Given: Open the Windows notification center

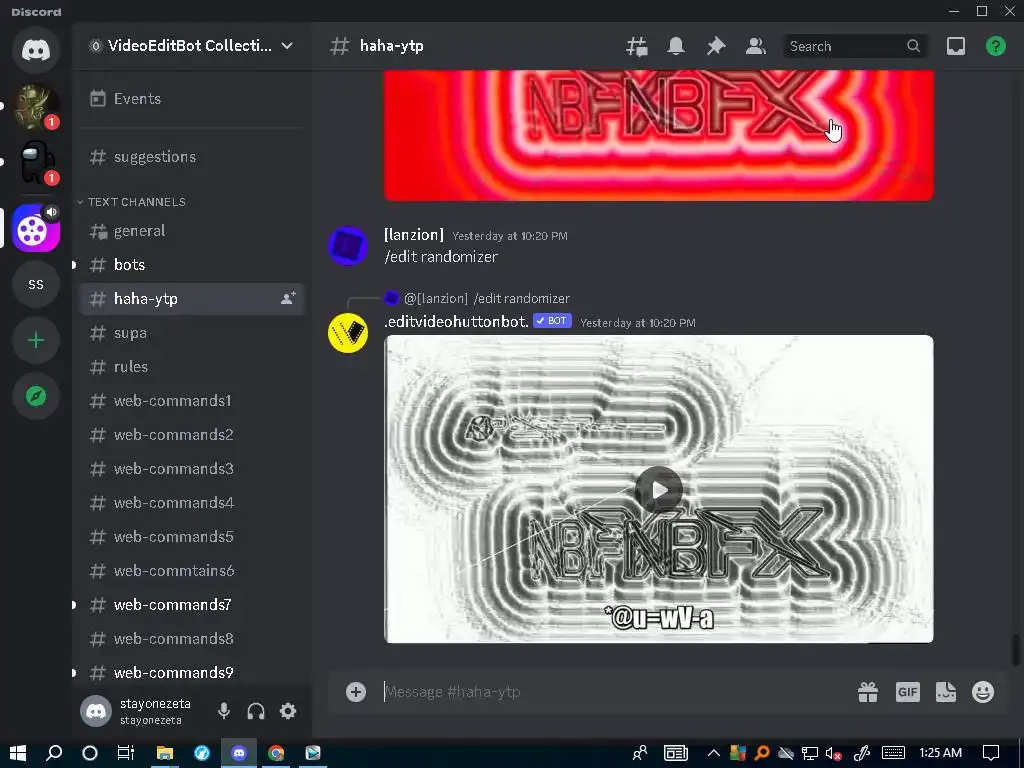Looking at the screenshot, I should tap(991, 753).
